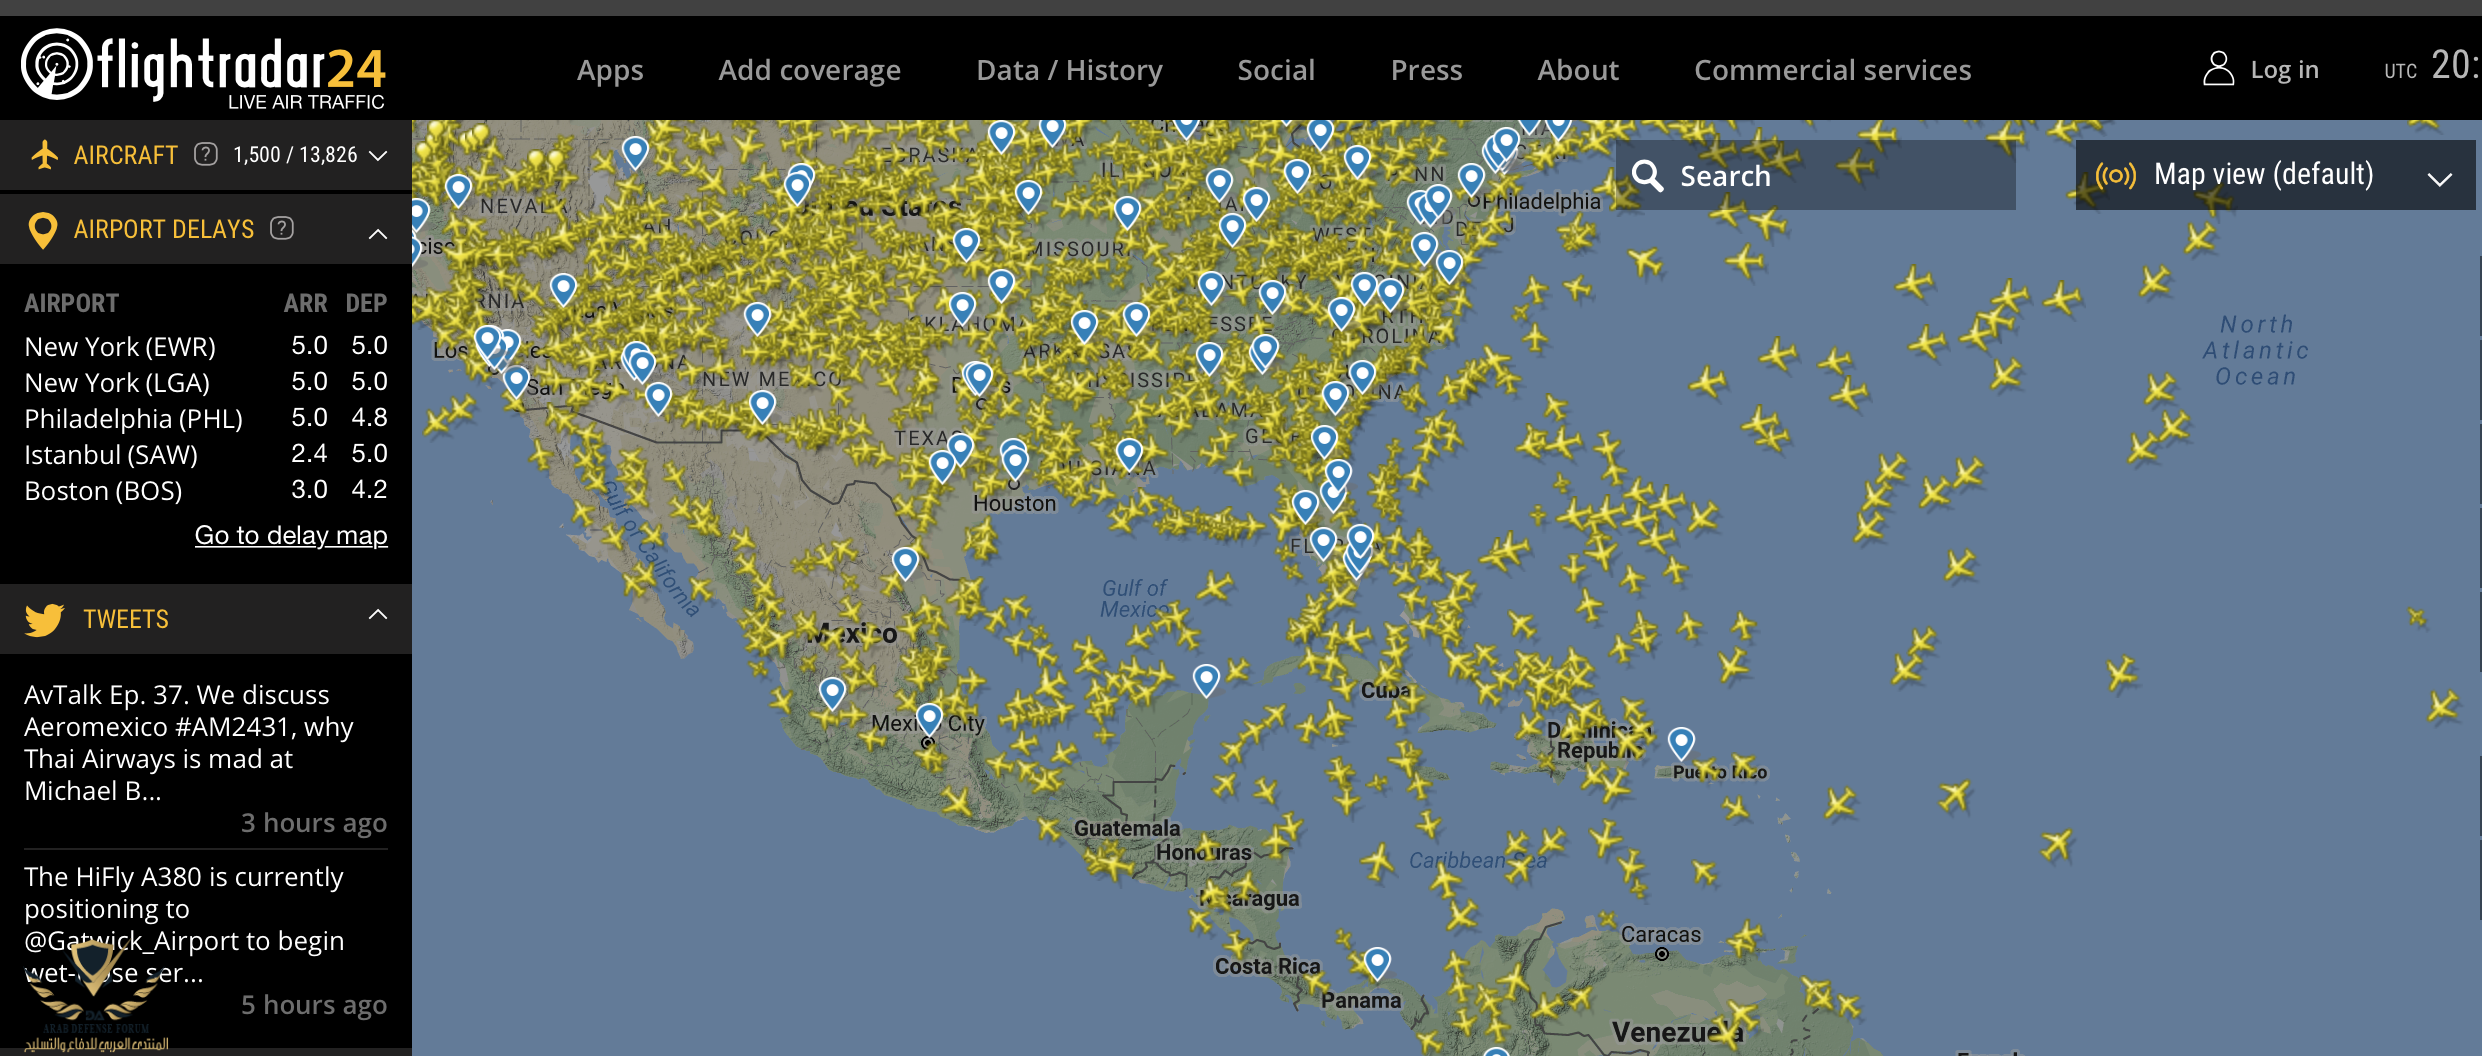Image resolution: width=2482 pixels, height=1056 pixels.
Task: Click the airport pin north of Honduras
Action: [1206, 681]
